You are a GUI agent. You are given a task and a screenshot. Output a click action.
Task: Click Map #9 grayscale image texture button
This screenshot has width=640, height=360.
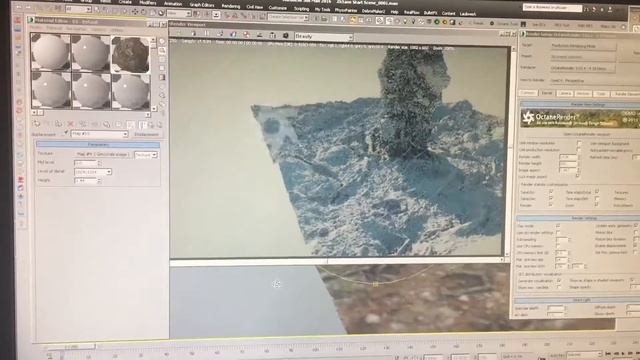(x=103, y=155)
